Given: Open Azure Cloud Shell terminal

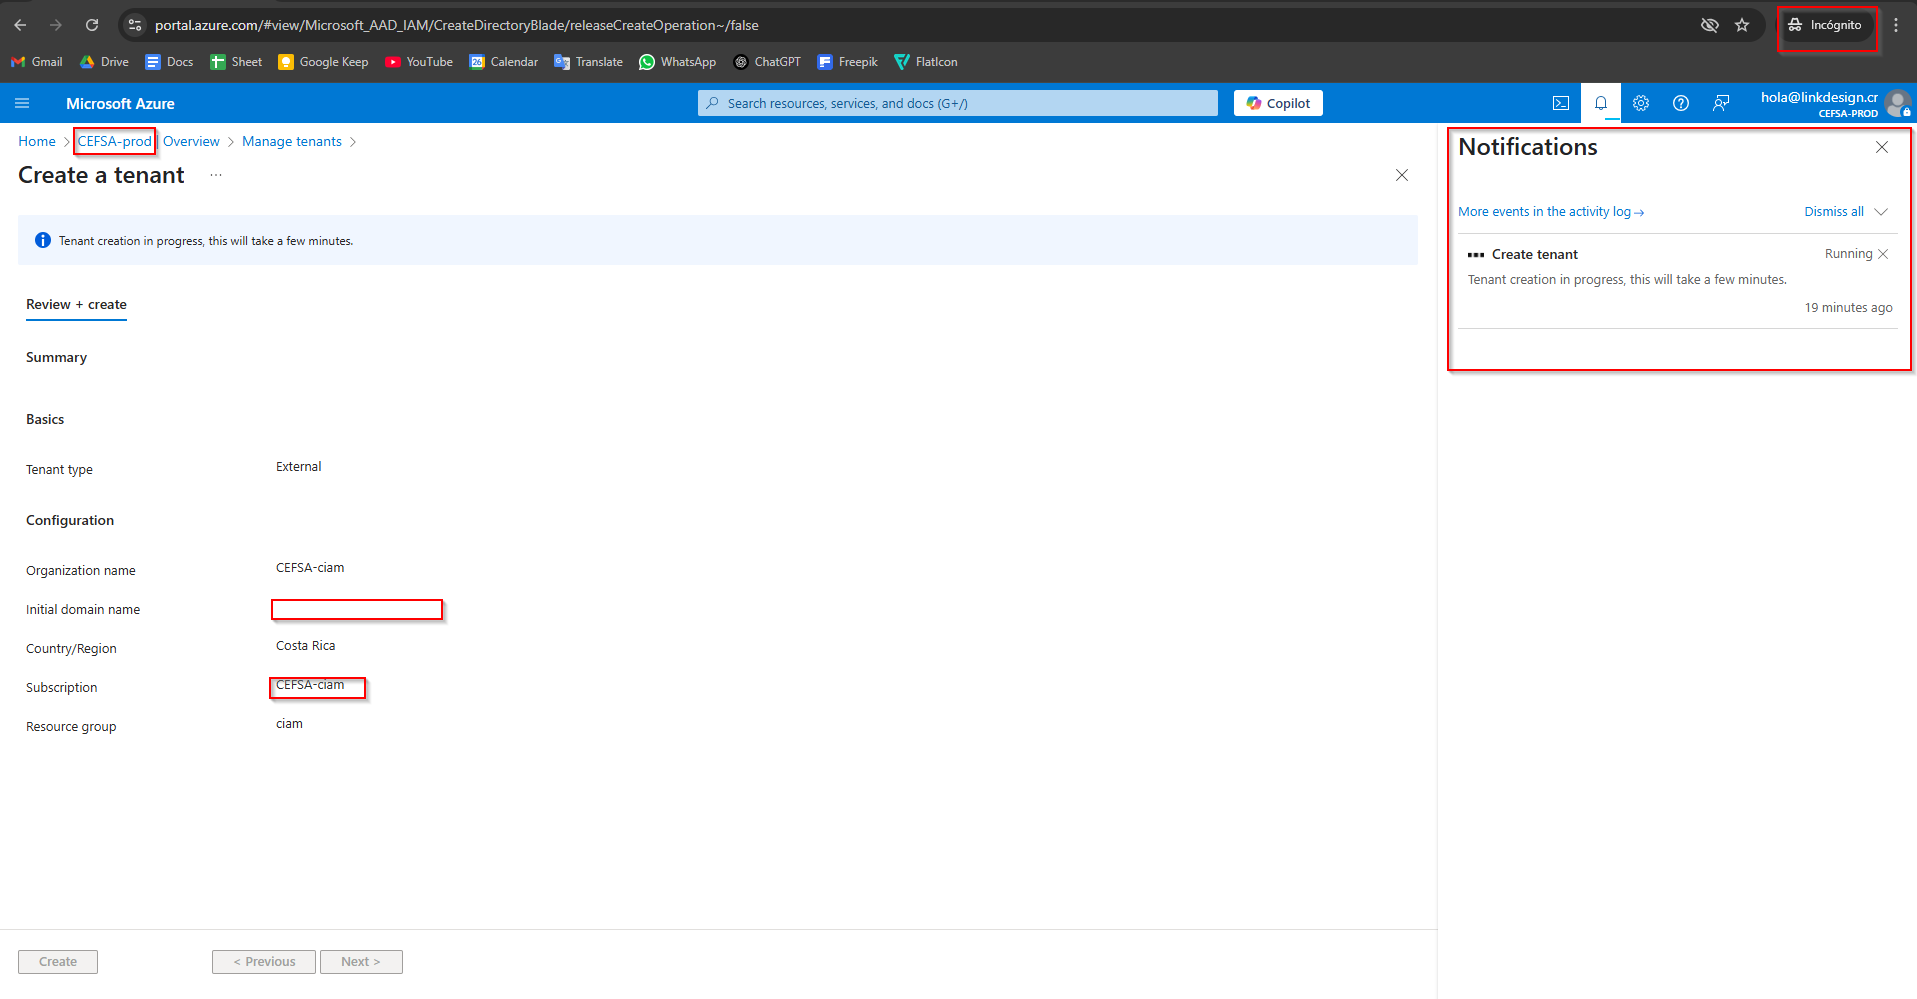Looking at the screenshot, I should [x=1560, y=102].
